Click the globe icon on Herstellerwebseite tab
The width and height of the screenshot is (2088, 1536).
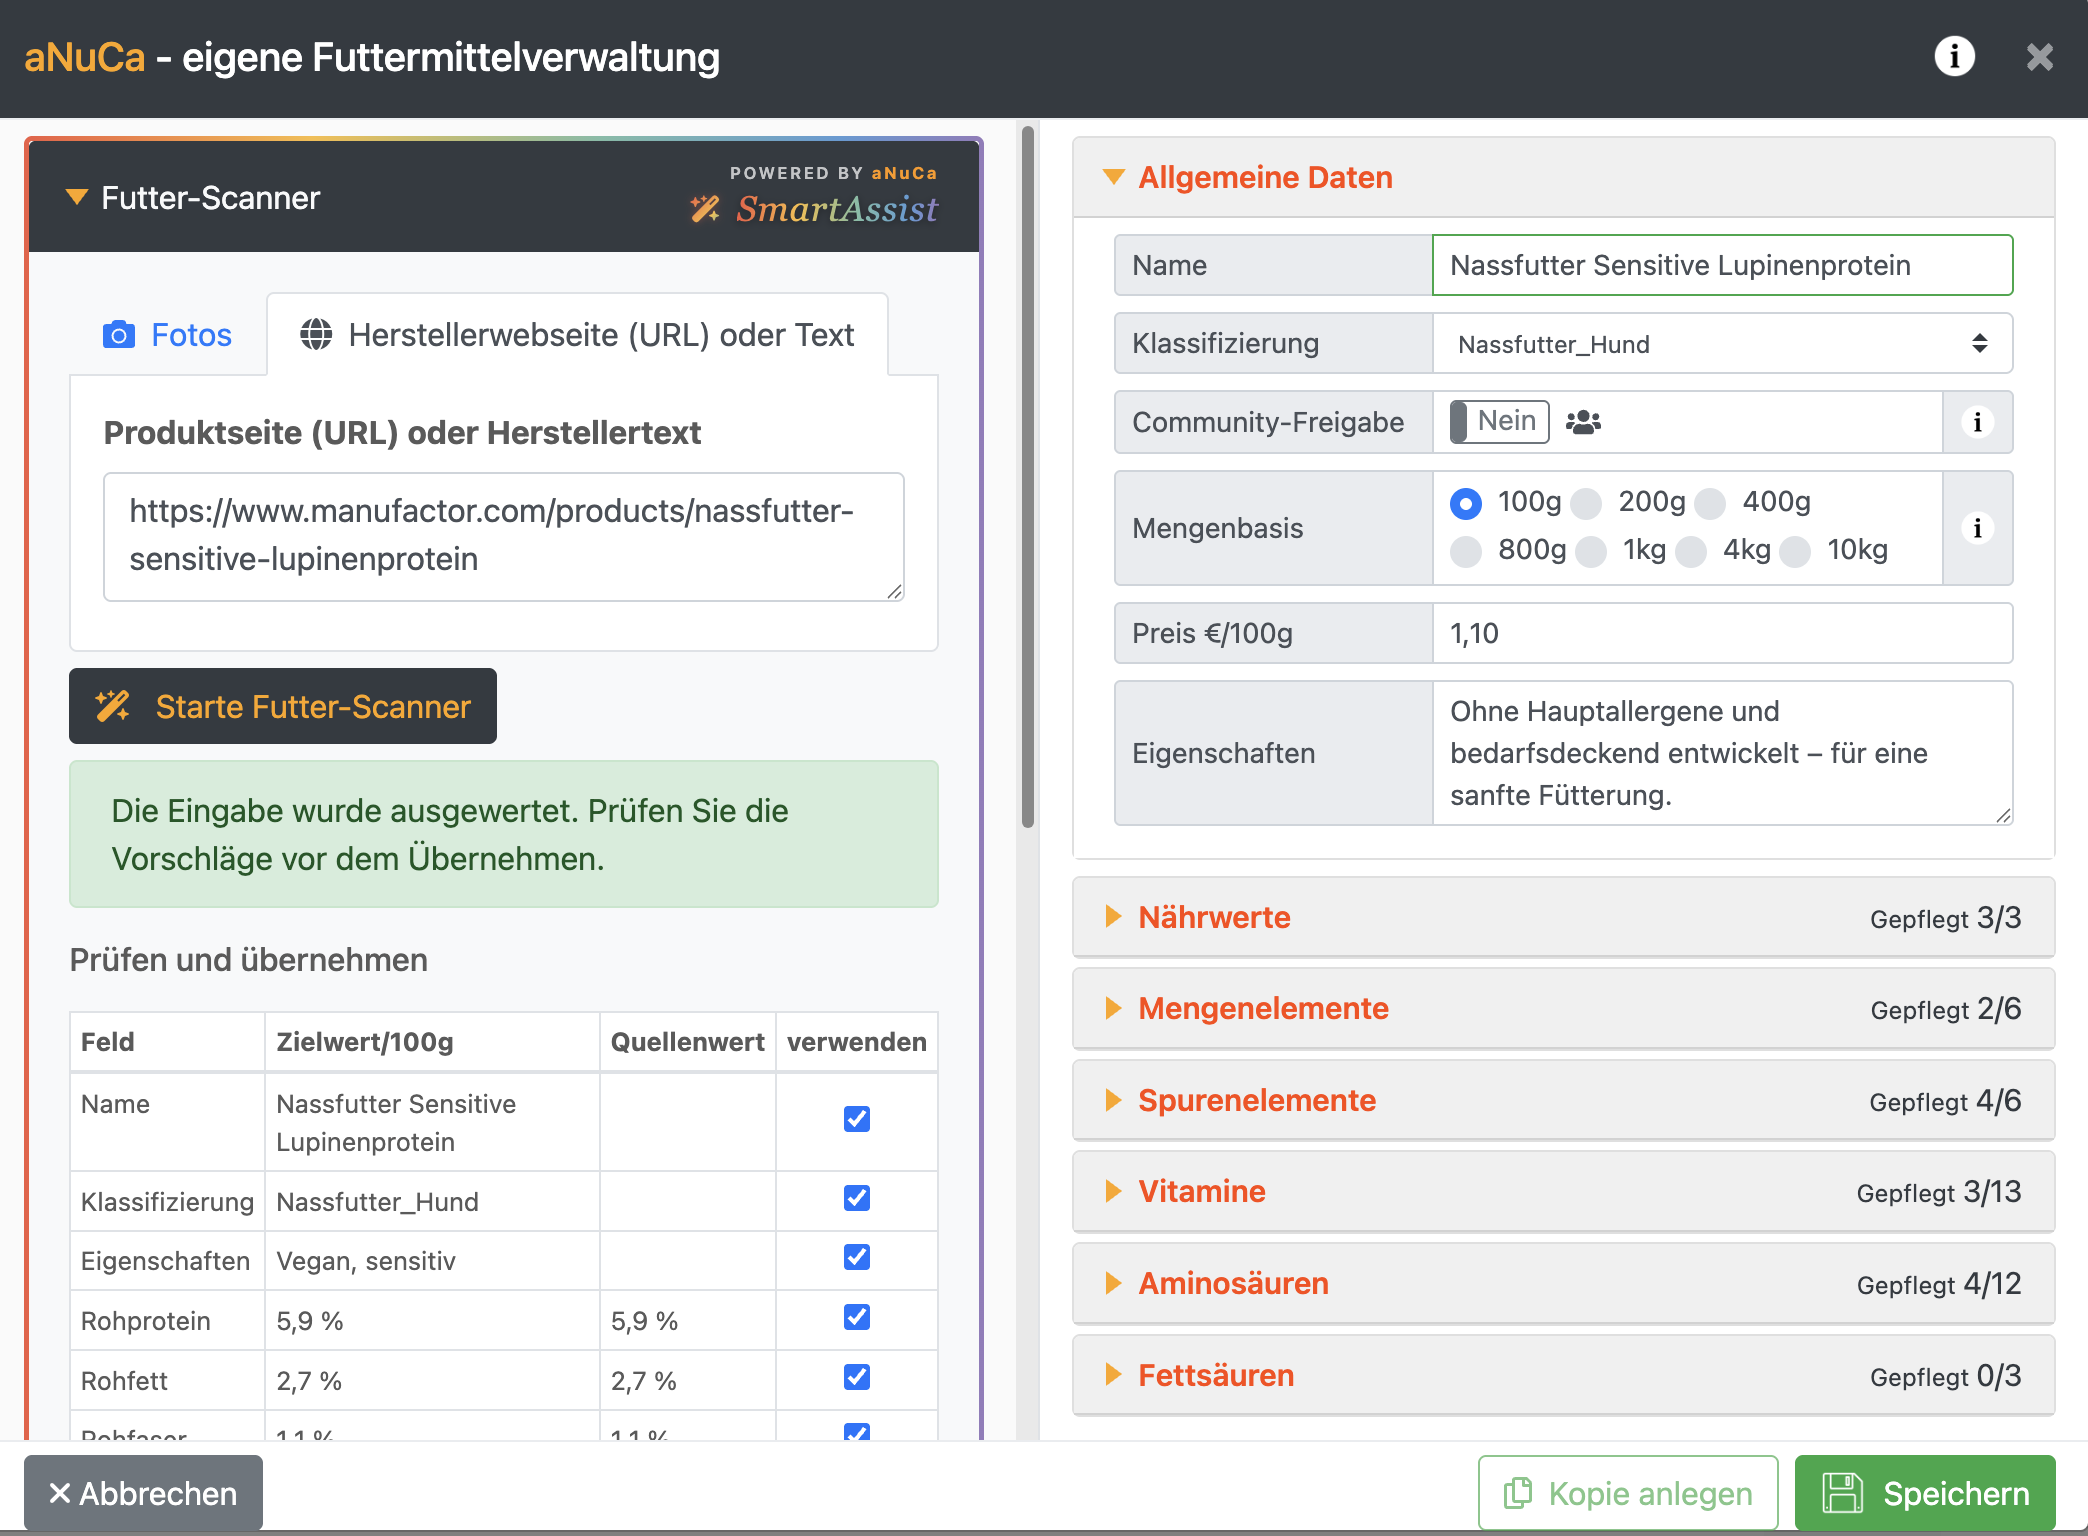point(316,335)
